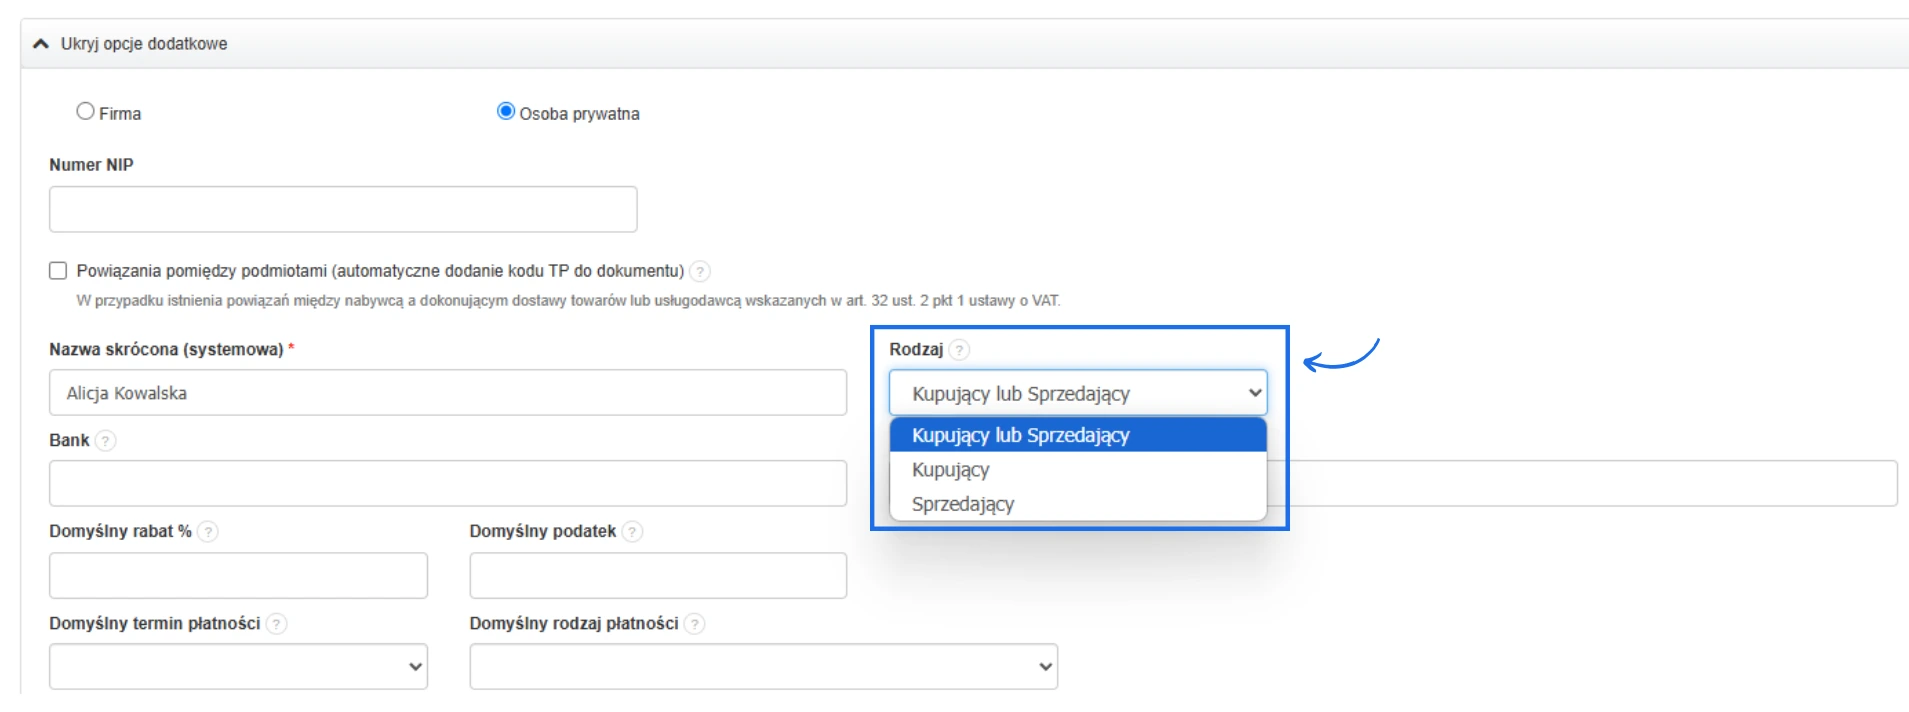Click Nazwa skrócona field with Alicja Kowalska
This screenshot has width=1909, height=712.
tap(447, 393)
